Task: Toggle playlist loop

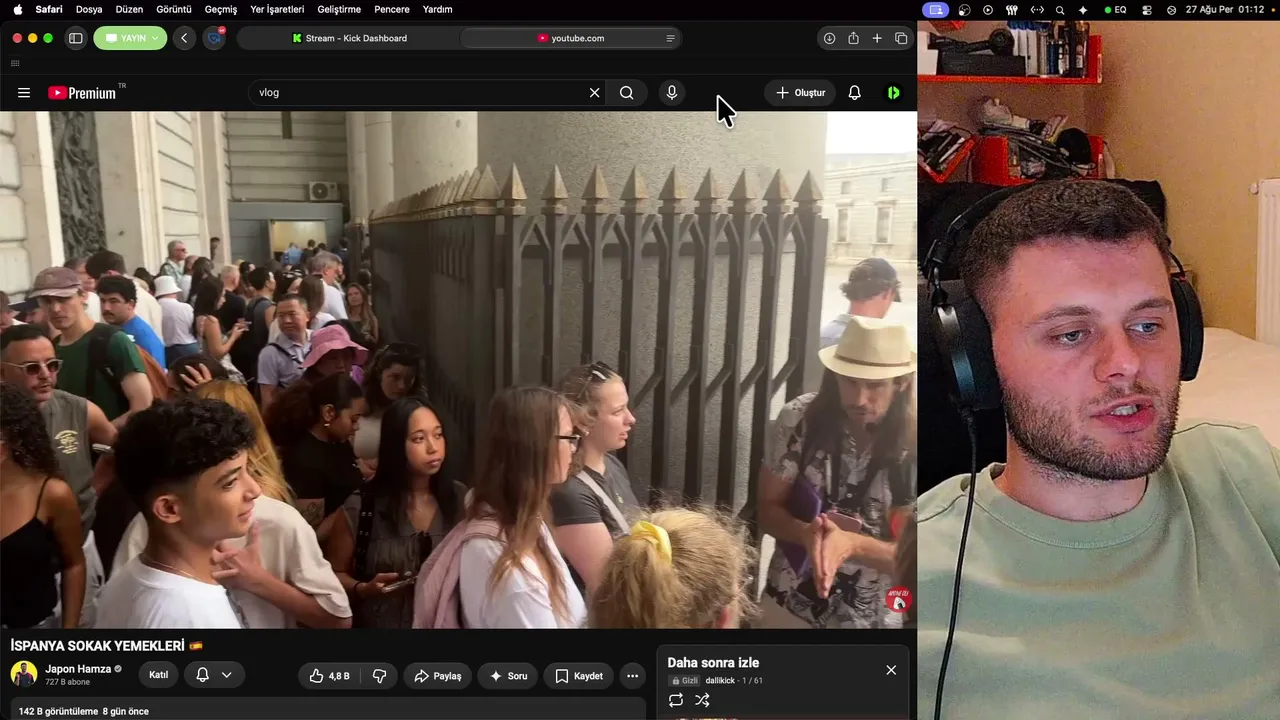Action: click(x=676, y=700)
